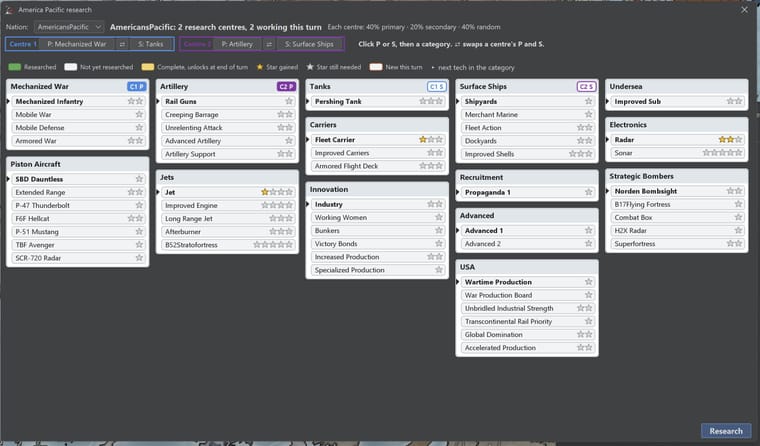Image resolution: width=760 pixels, height=446 pixels.
Task: Select Centre 2 primary Artillery slot
Action: click(x=237, y=44)
